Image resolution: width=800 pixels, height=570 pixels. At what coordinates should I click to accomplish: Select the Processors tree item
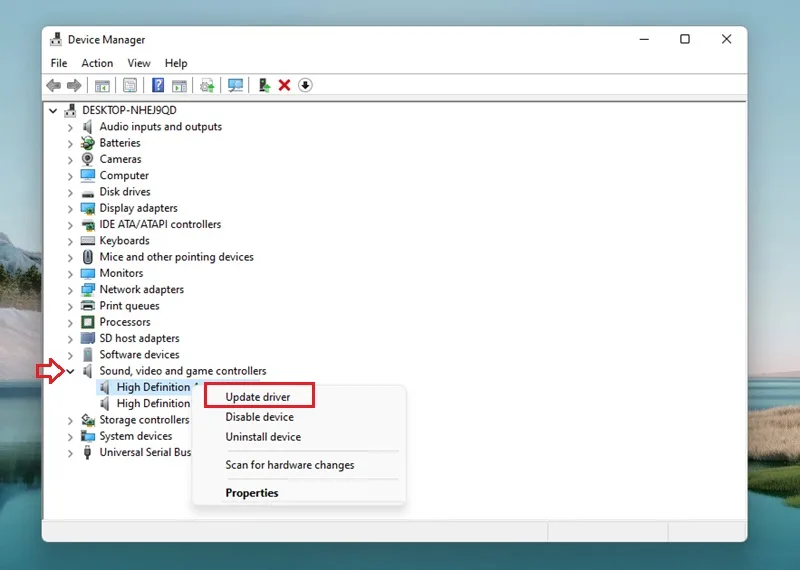[x=125, y=322]
